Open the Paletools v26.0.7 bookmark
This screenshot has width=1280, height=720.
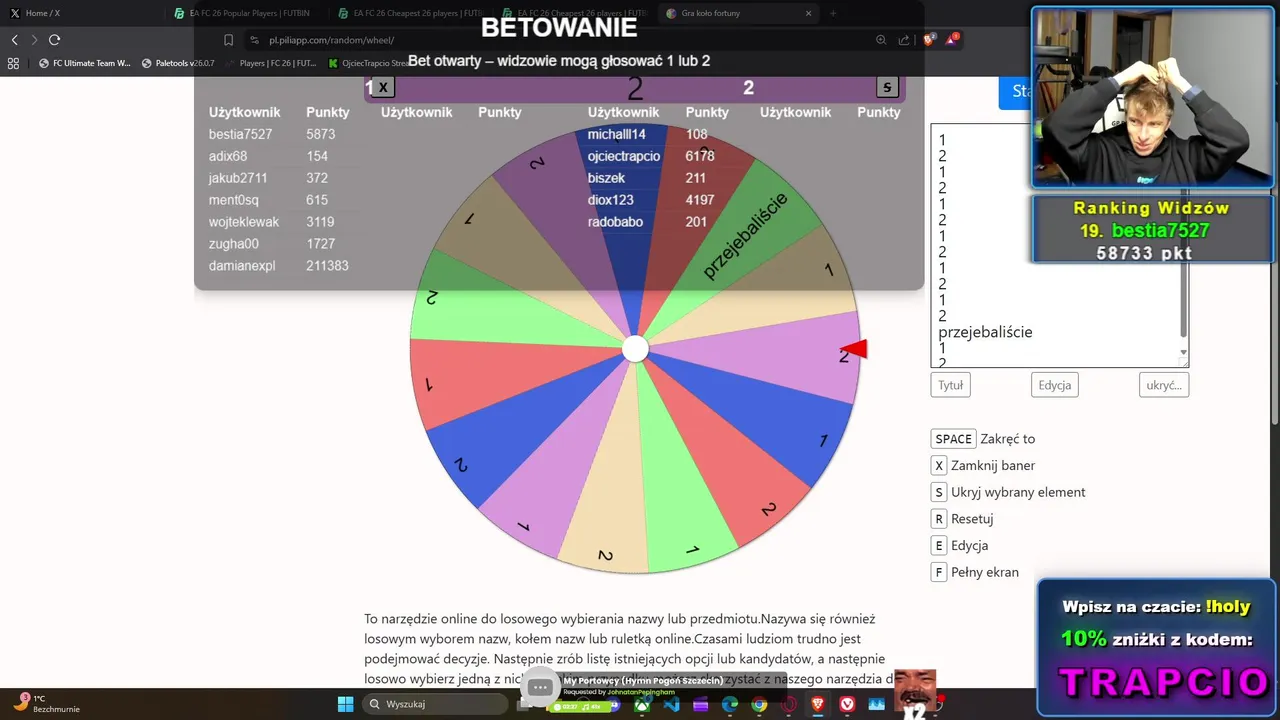[x=178, y=63]
